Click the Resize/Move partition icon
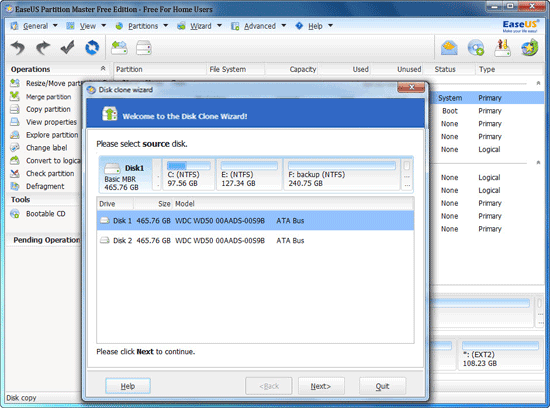 click(x=15, y=83)
